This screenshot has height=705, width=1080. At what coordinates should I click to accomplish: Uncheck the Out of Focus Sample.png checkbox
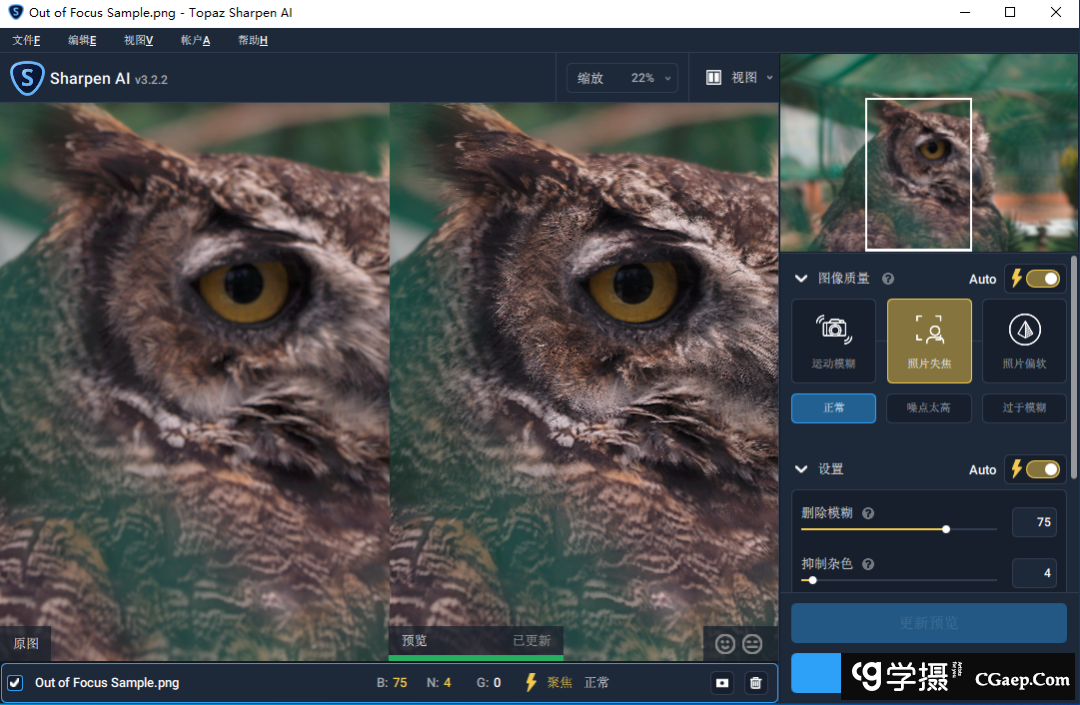tap(15, 683)
